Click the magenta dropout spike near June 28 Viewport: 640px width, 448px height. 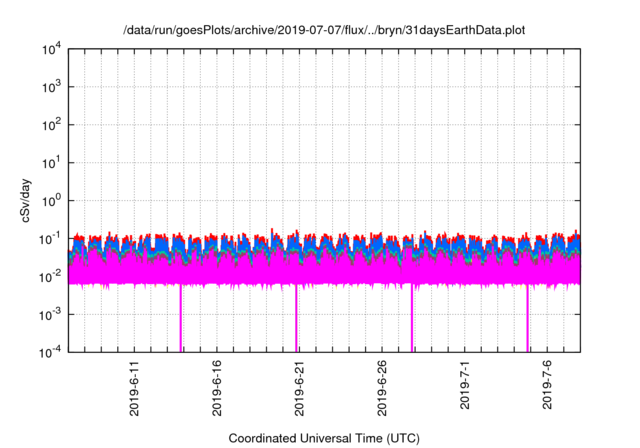point(412,318)
